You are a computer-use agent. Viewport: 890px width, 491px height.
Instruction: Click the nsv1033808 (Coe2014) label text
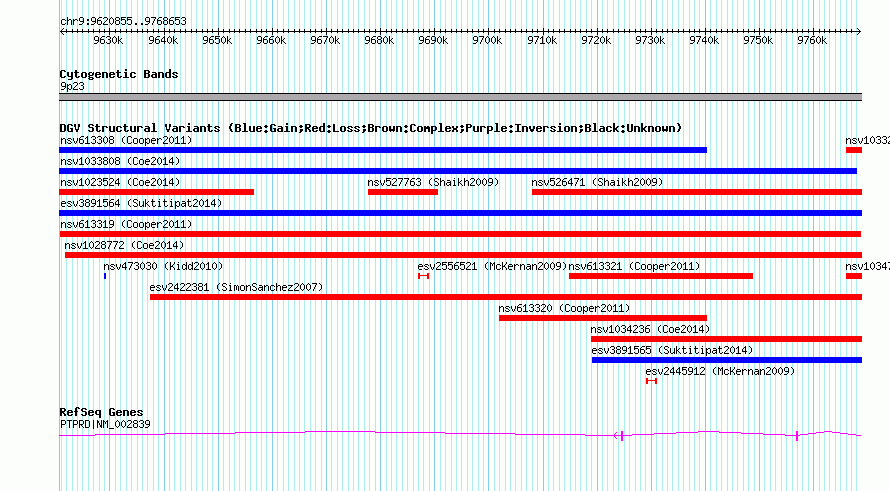tap(120, 162)
